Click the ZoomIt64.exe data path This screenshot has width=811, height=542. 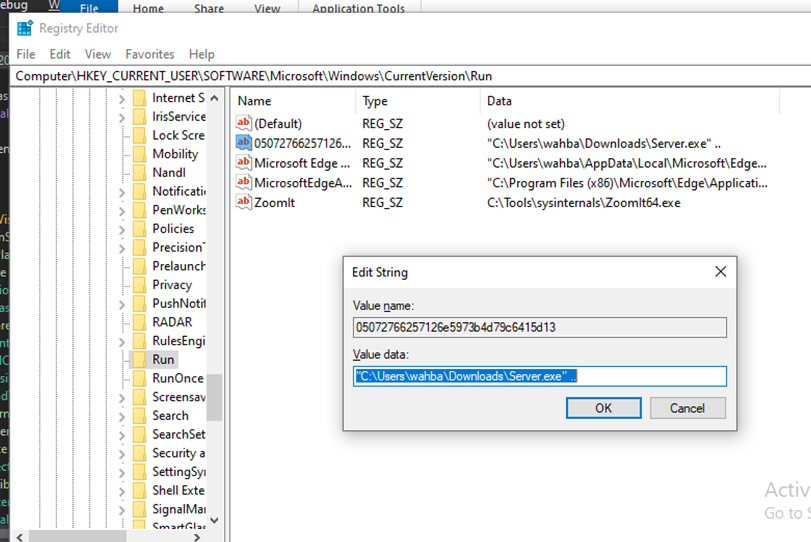[583, 202]
